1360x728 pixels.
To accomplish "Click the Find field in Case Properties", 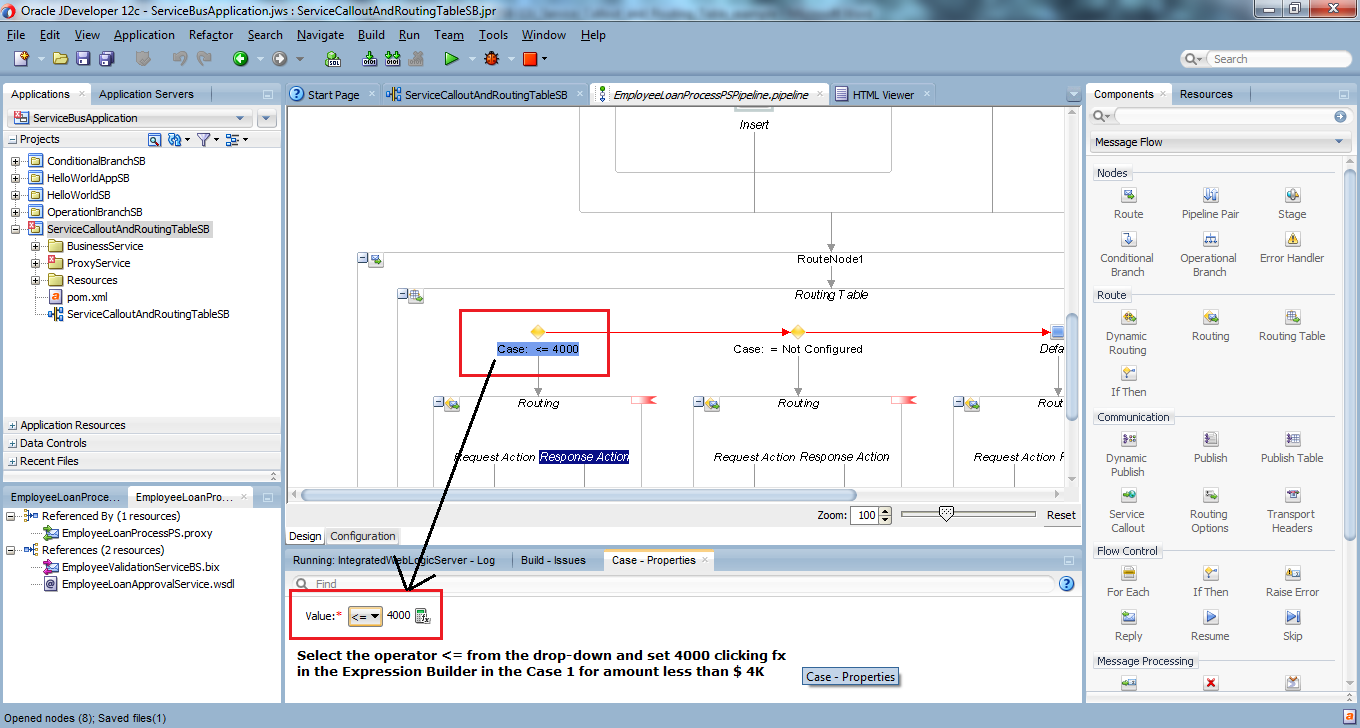I will [x=675, y=583].
